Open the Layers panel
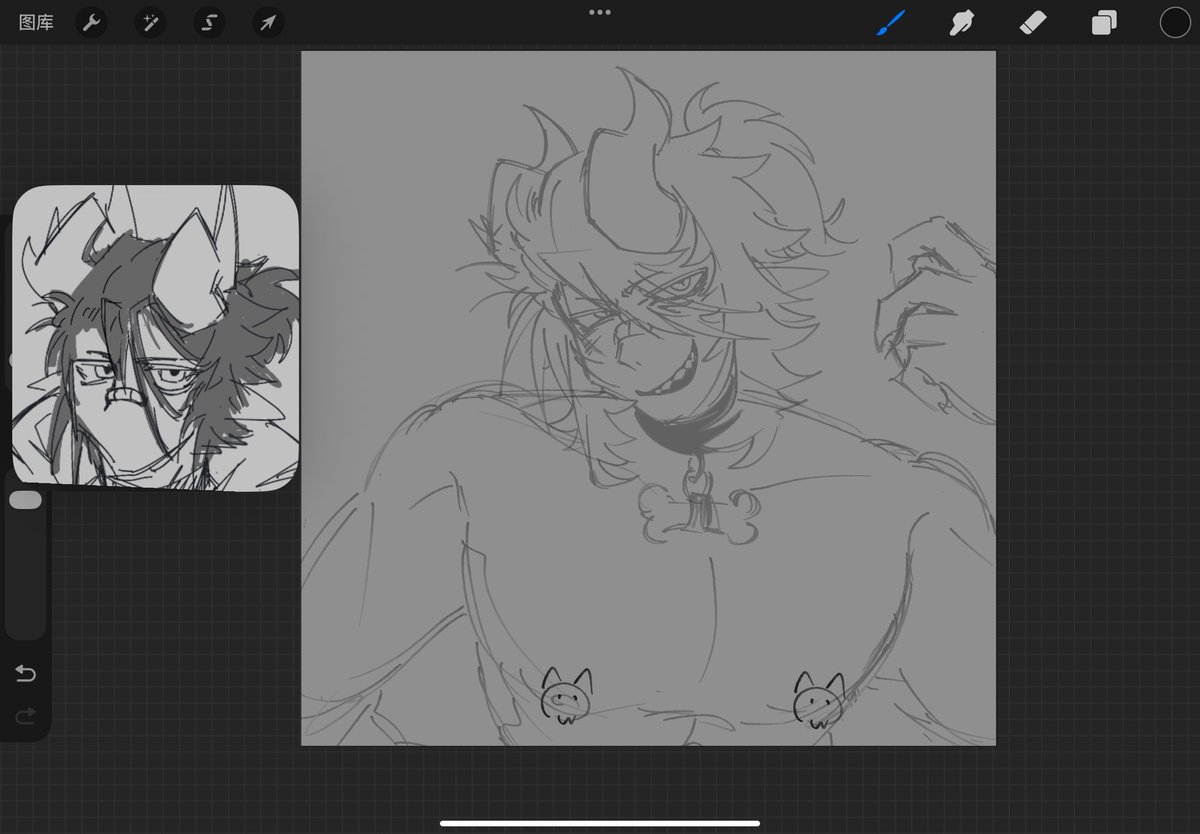Screen dimensions: 1200x834 click(x=1104, y=22)
